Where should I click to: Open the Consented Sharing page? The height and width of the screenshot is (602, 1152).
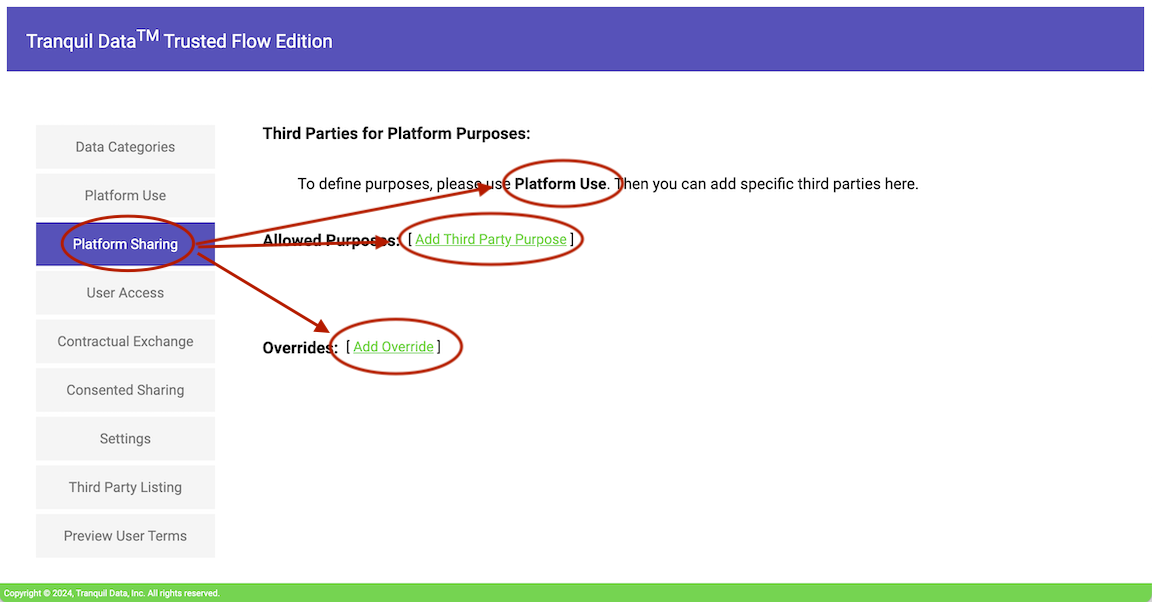[125, 389]
